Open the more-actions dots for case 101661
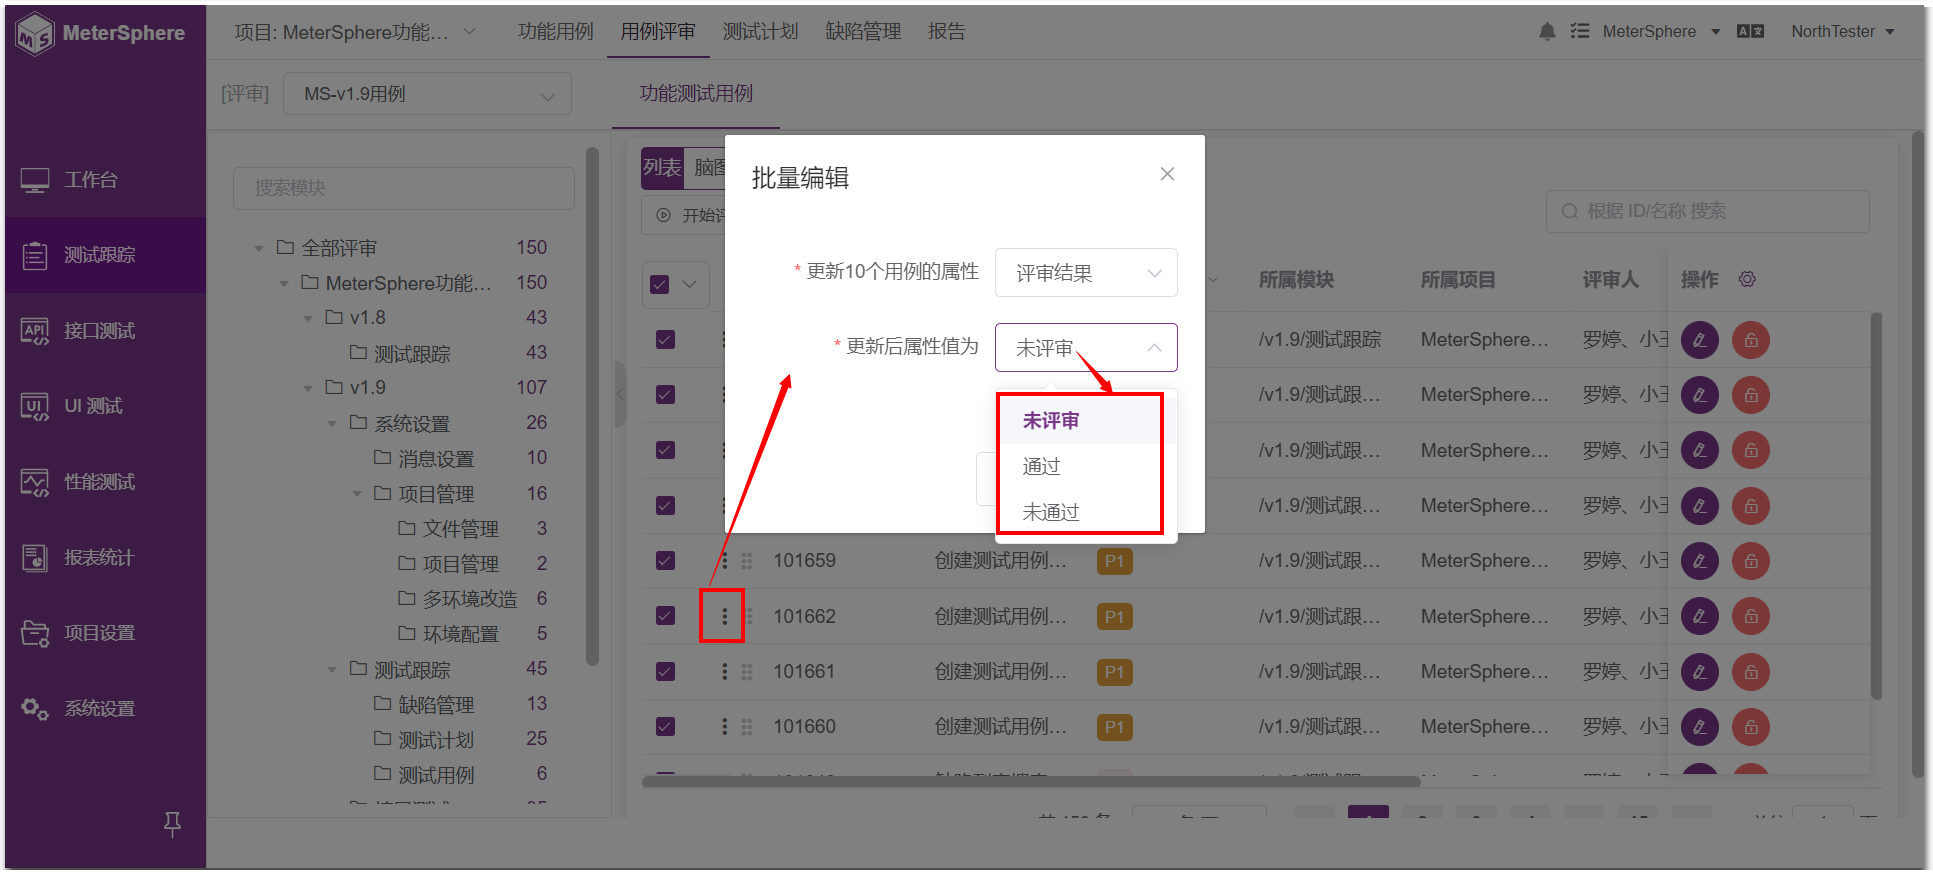 [x=725, y=672]
